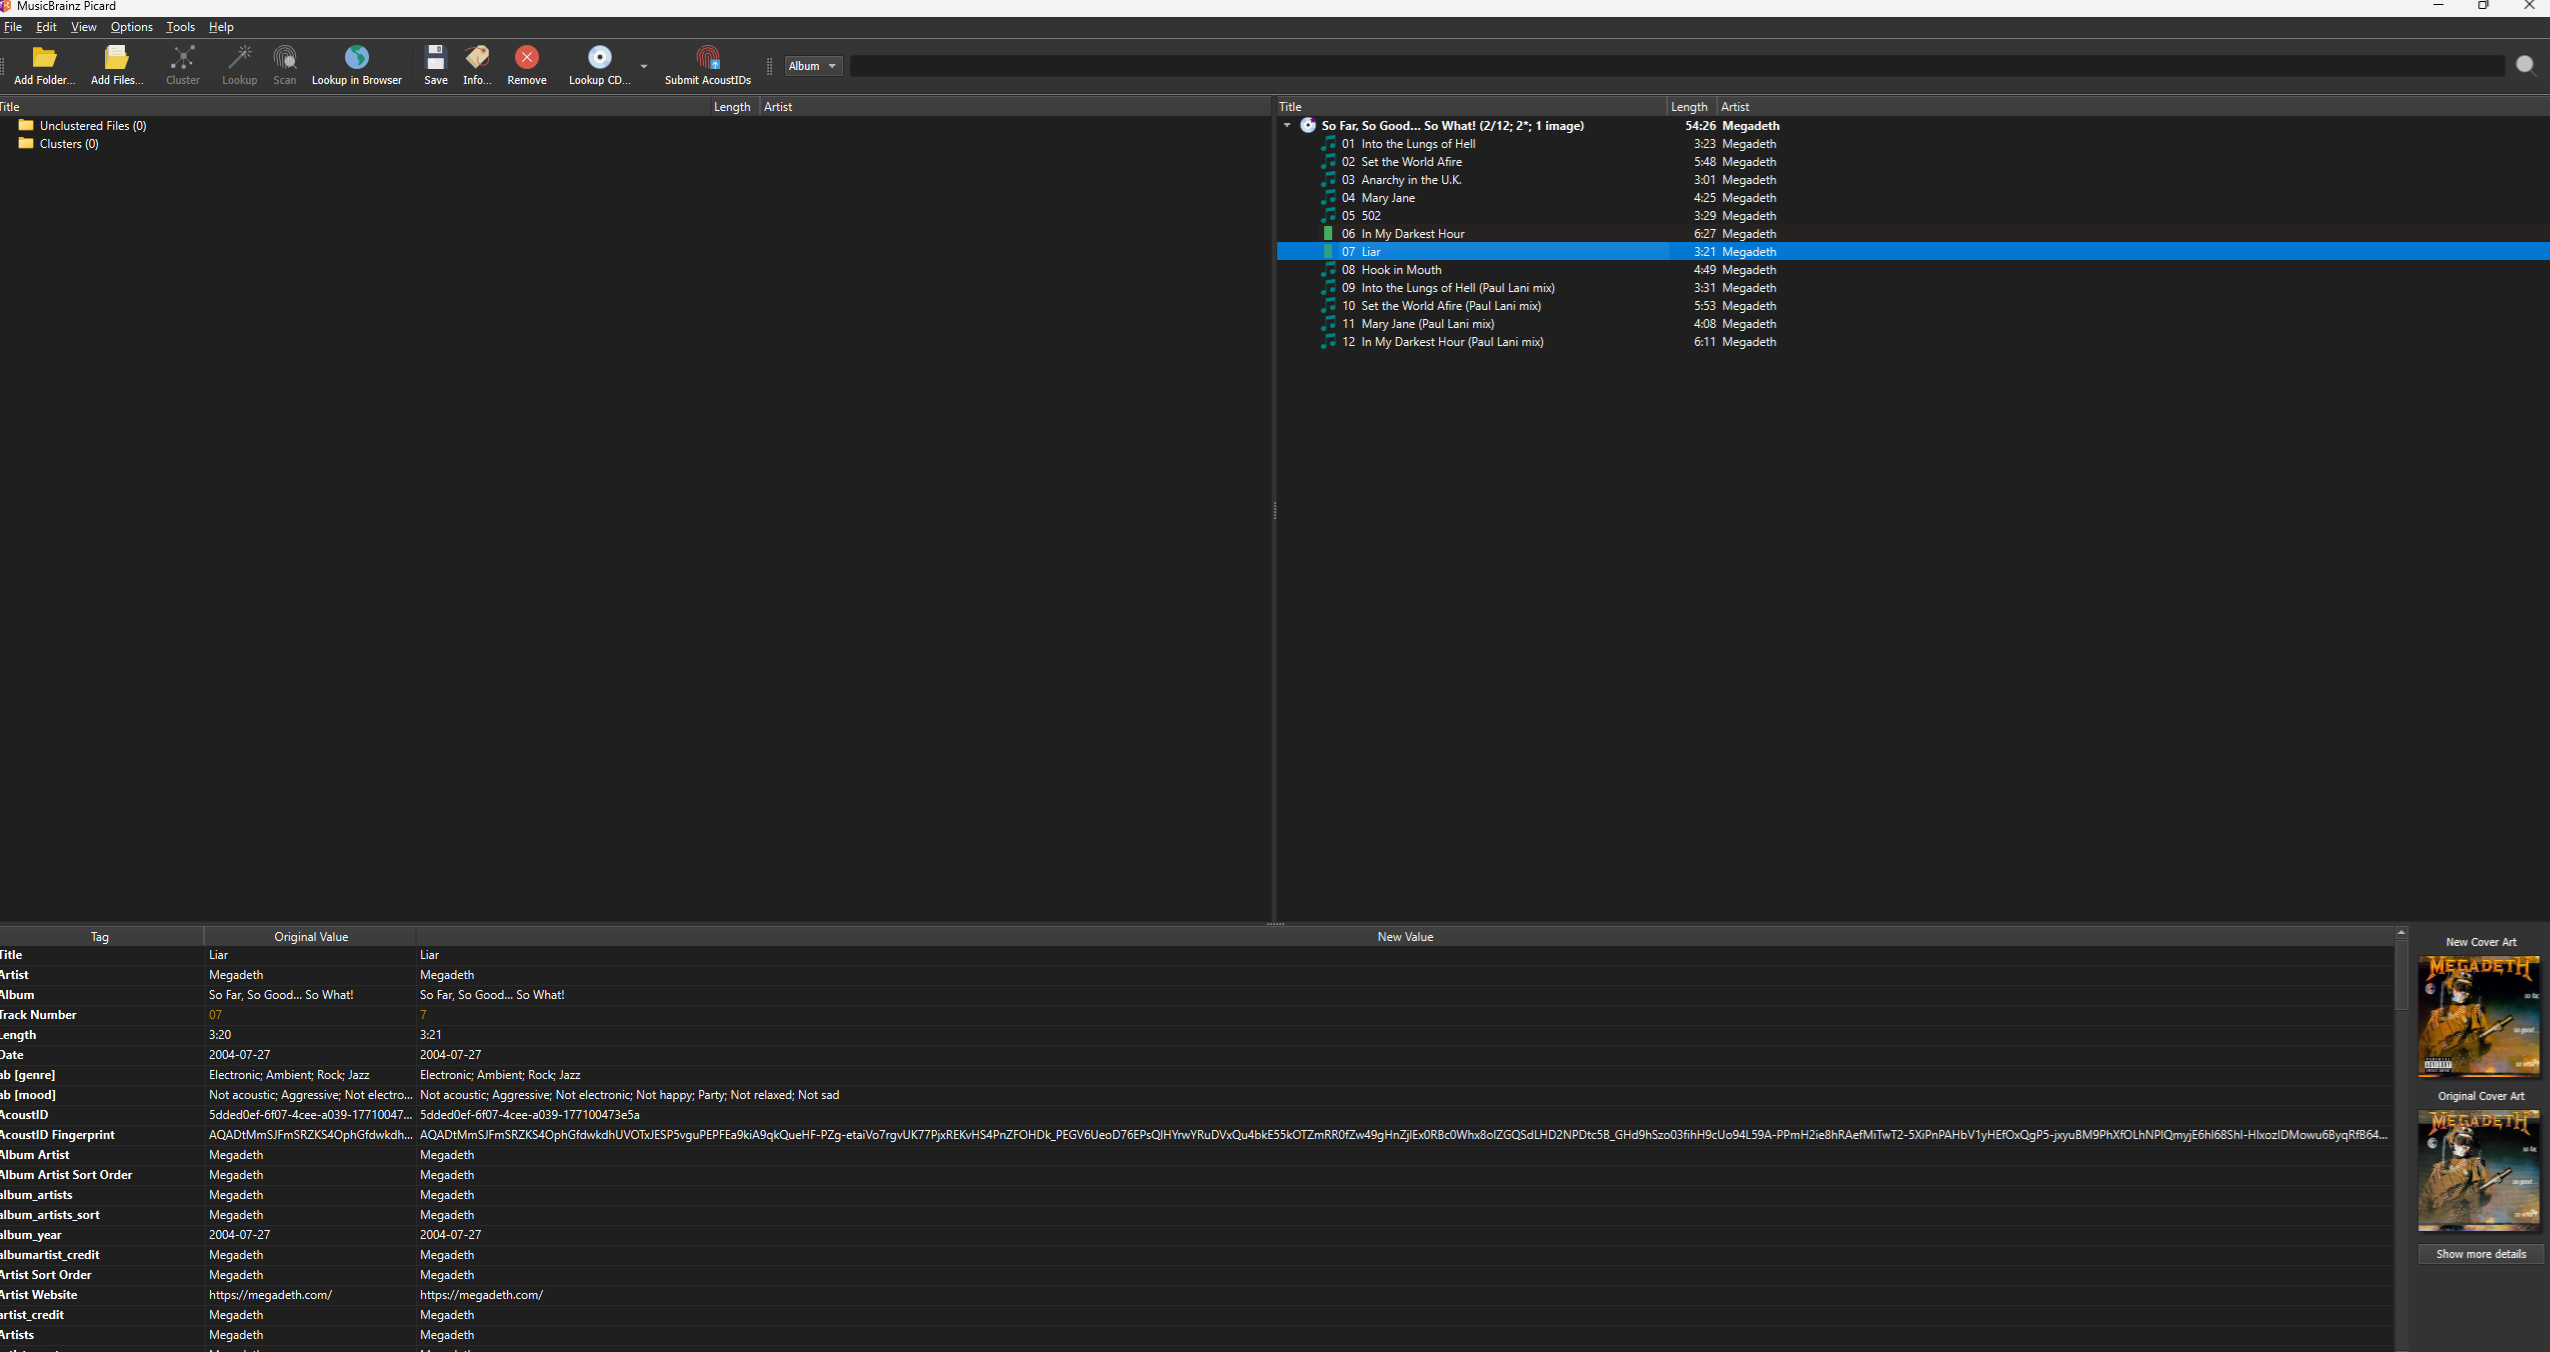The image size is (2550, 1352).
Task: Collapse the So Far, So Good album tree
Action: [x=1288, y=126]
